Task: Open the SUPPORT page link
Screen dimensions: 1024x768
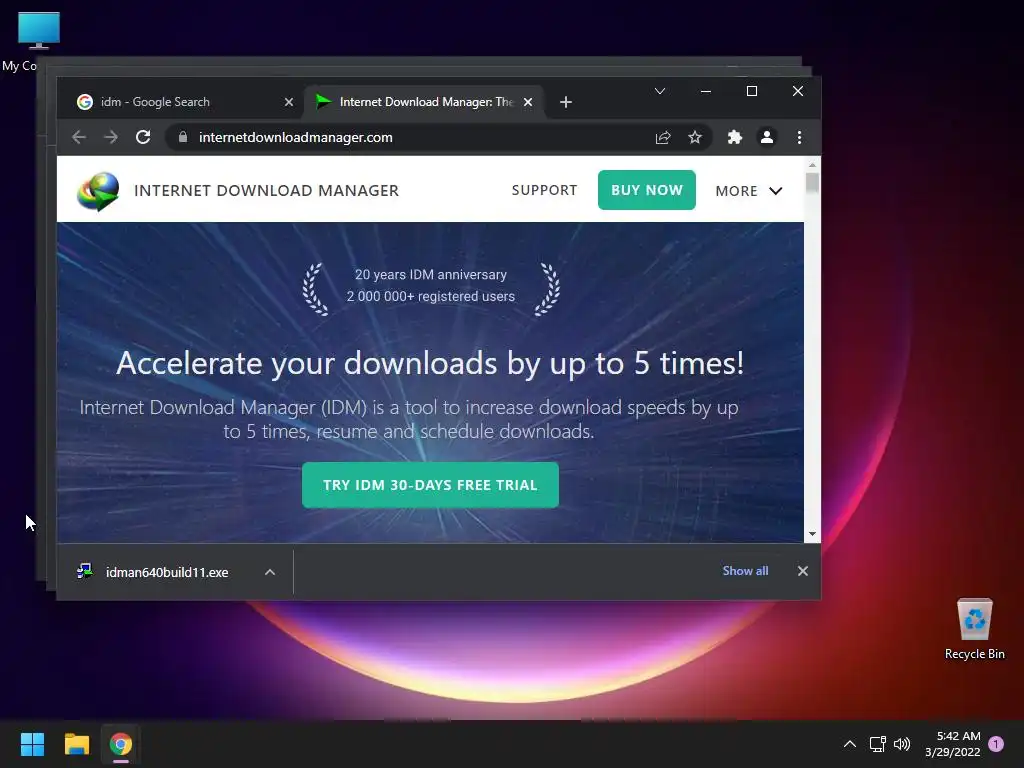Action: point(545,190)
